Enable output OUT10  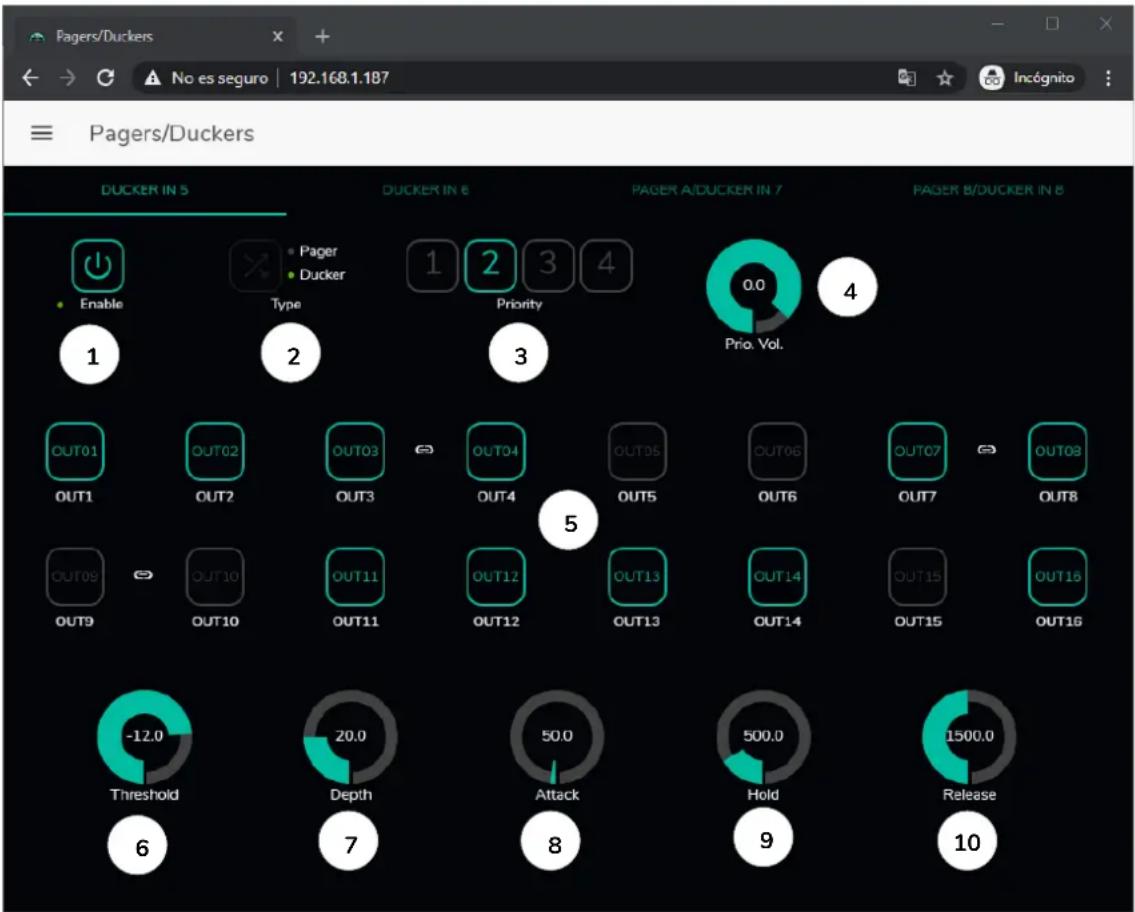(215, 577)
